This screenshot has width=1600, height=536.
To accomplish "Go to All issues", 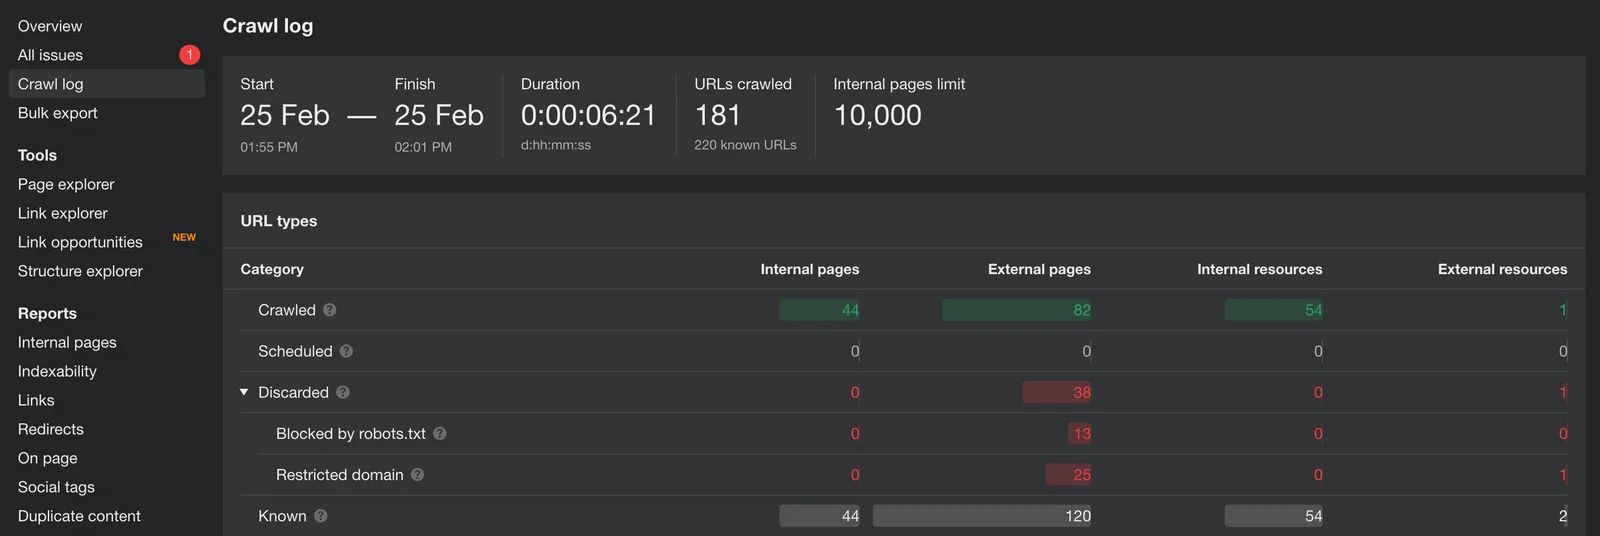I will pos(50,55).
